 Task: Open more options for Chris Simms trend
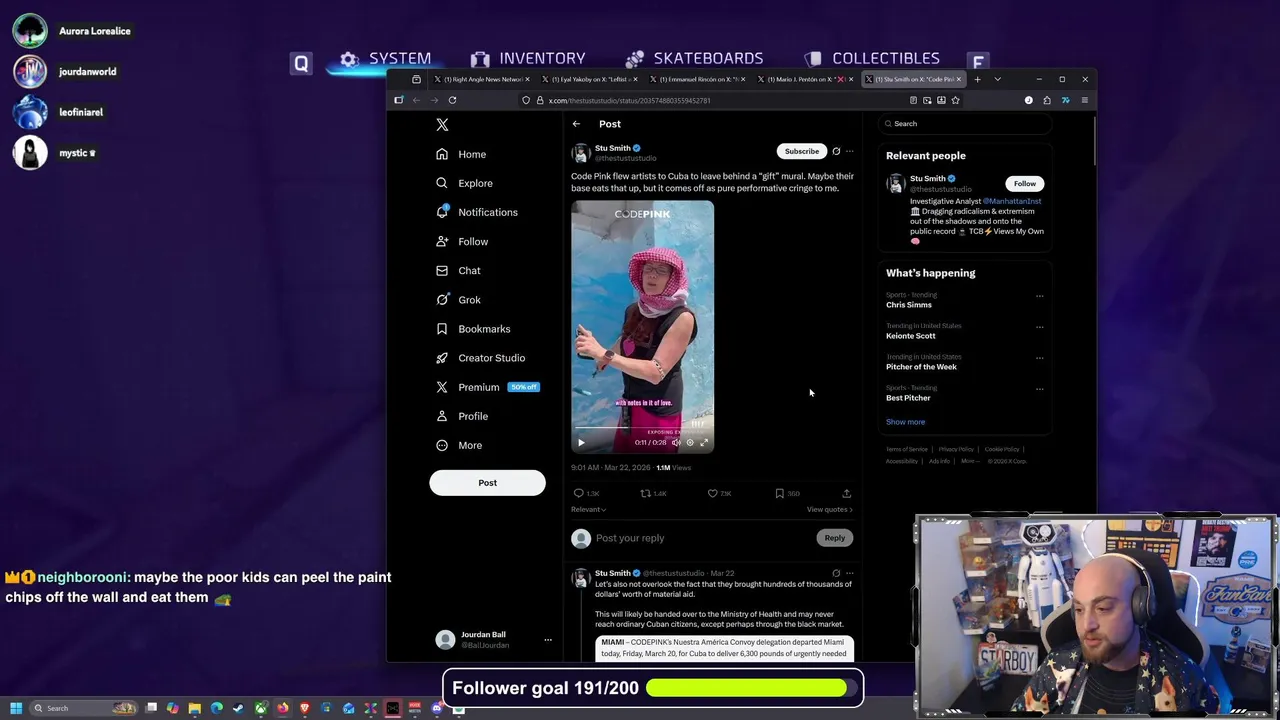click(1039, 296)
